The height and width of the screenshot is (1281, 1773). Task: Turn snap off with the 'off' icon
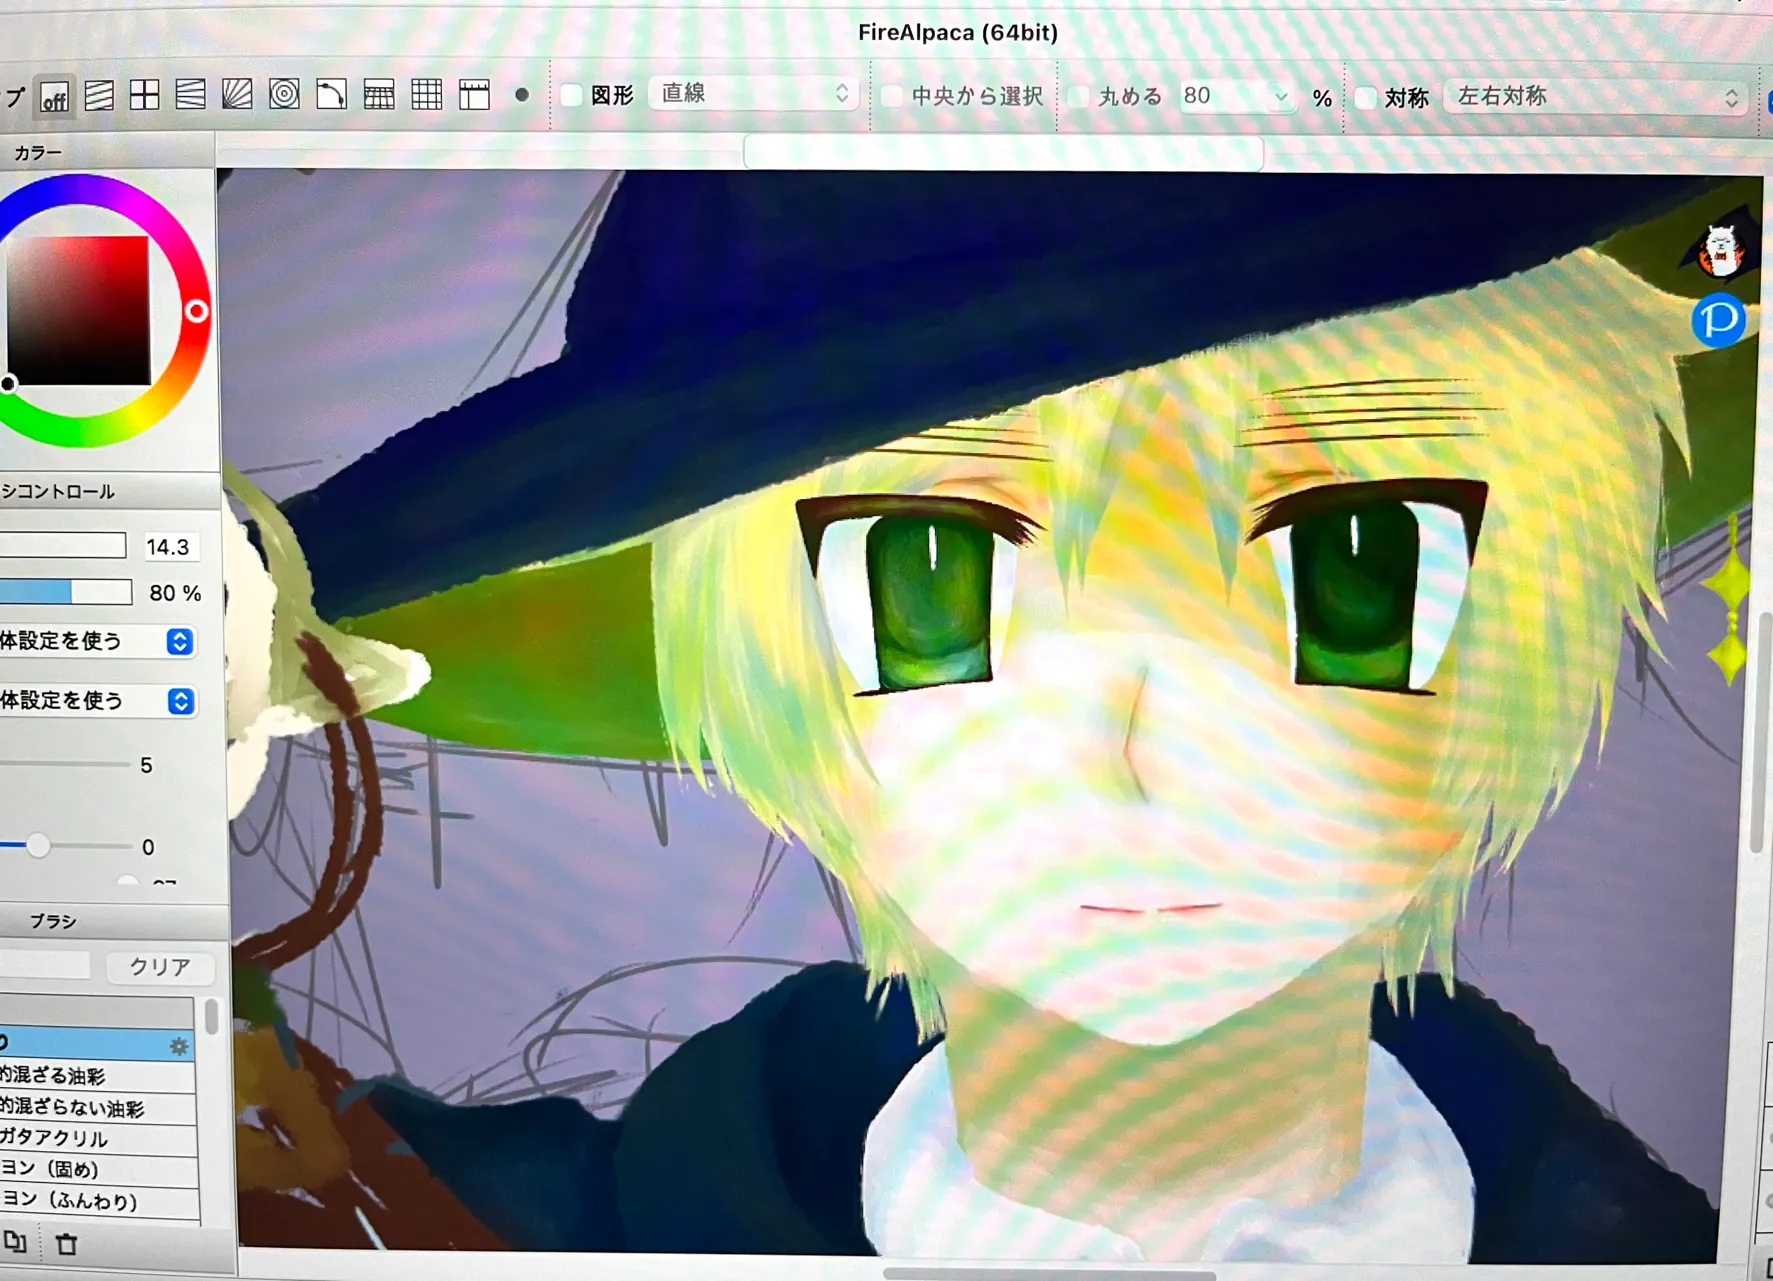[55, 97]
